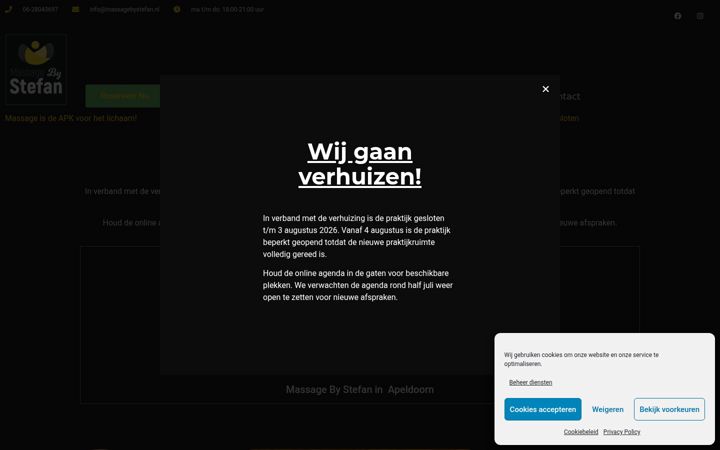
Task: Open 'Bekijk voorkeuren' cookie preferences
Action: [x=669, y=409]
